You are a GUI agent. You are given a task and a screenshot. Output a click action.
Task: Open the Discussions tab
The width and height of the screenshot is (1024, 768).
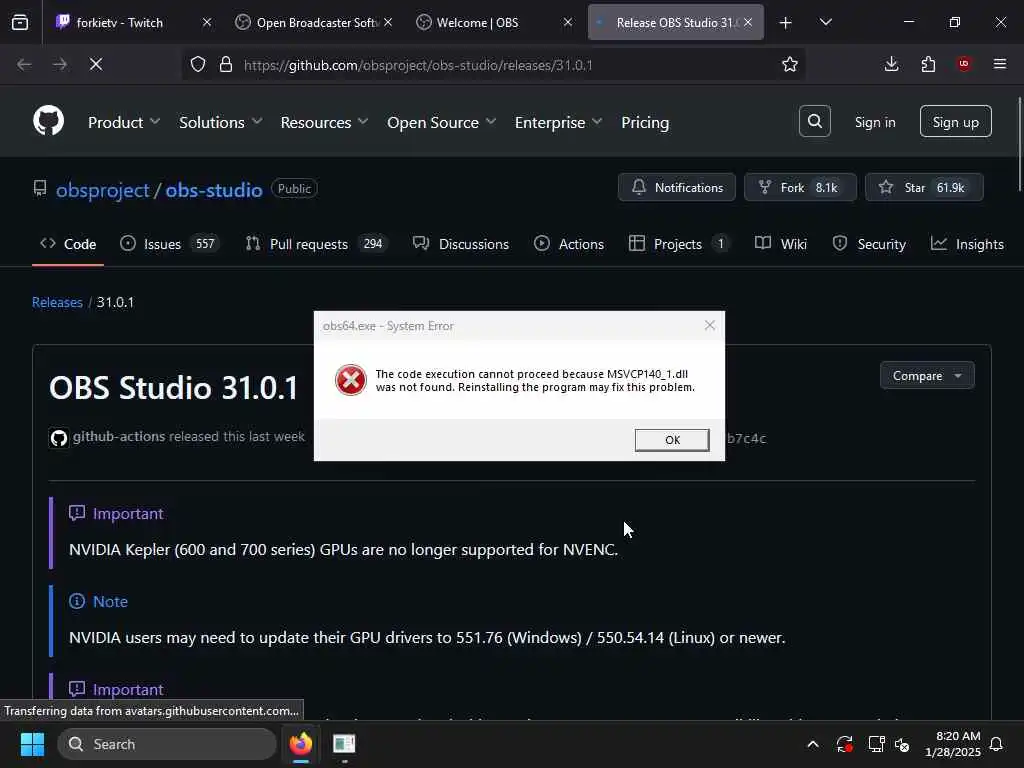click(x=461, y=244)
